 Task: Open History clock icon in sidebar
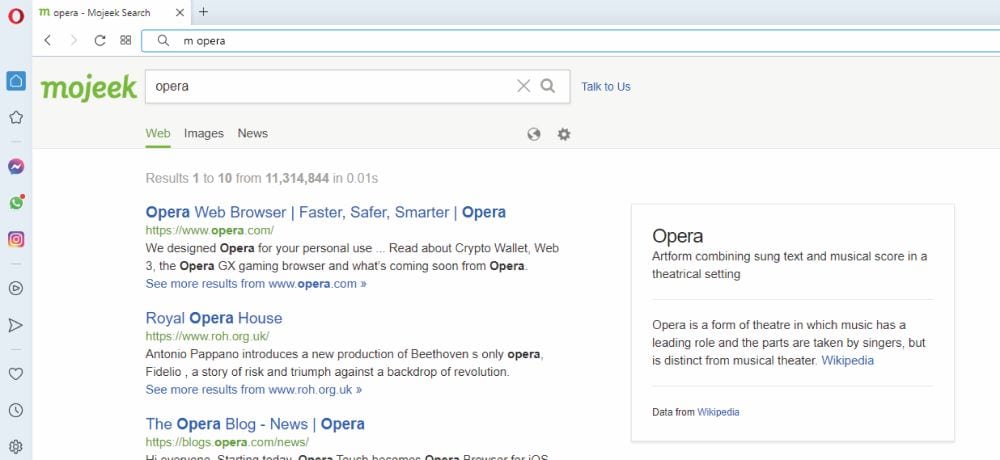(16, 410)
